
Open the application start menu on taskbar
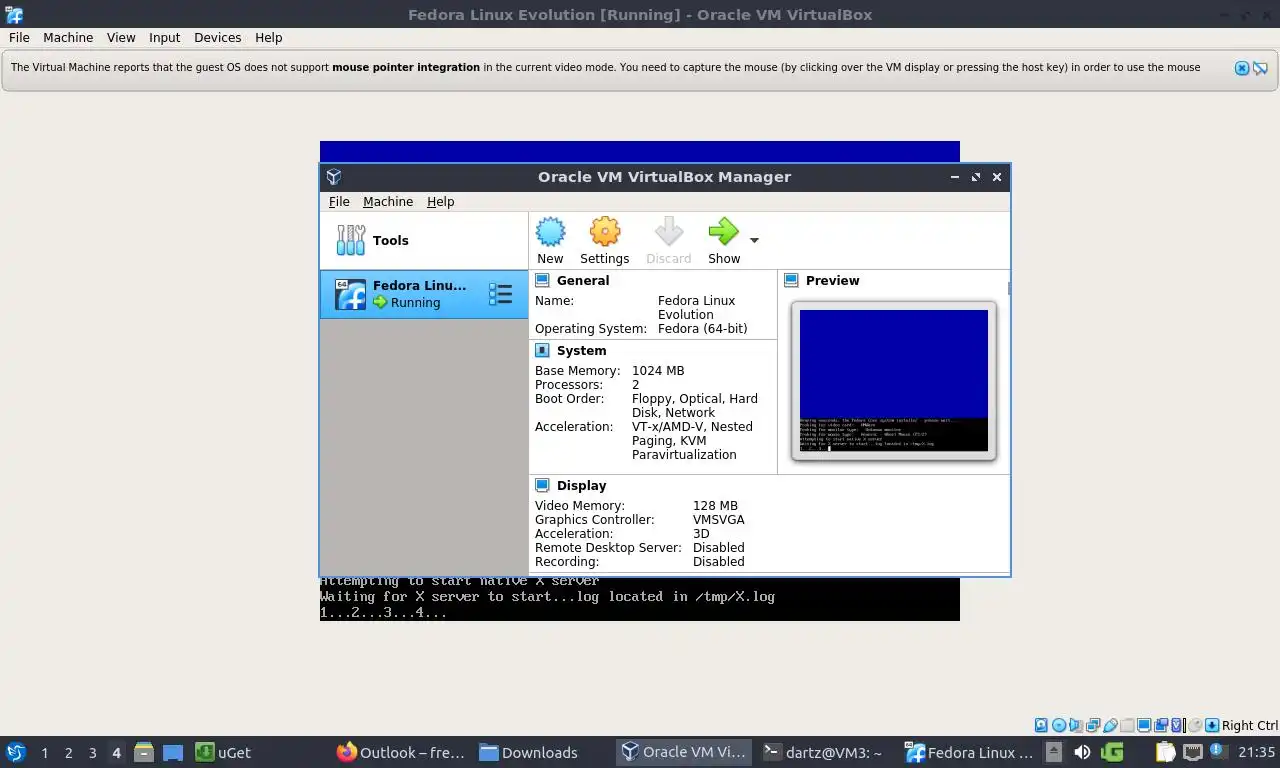tap(15, 752)
